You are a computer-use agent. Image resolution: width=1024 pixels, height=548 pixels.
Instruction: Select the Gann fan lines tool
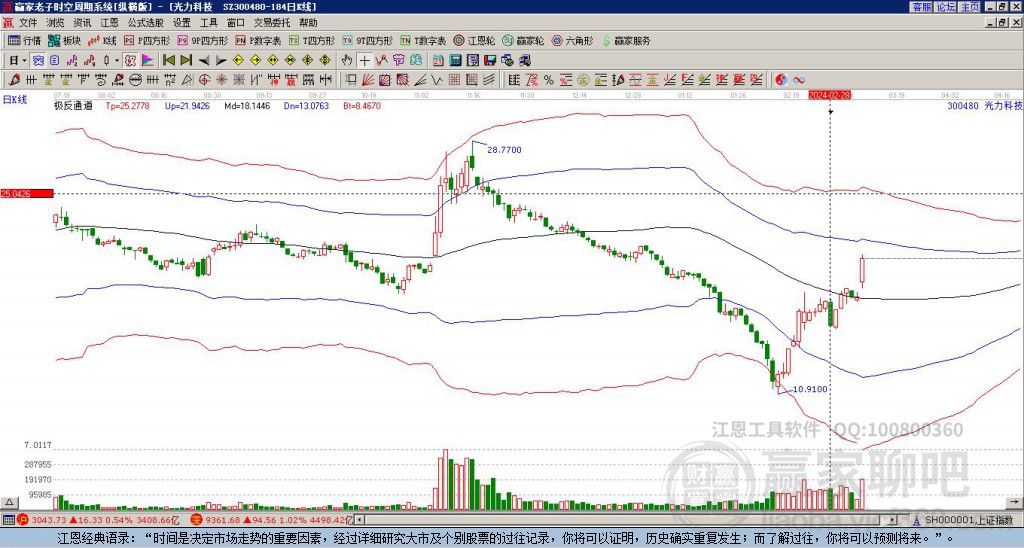368,80
